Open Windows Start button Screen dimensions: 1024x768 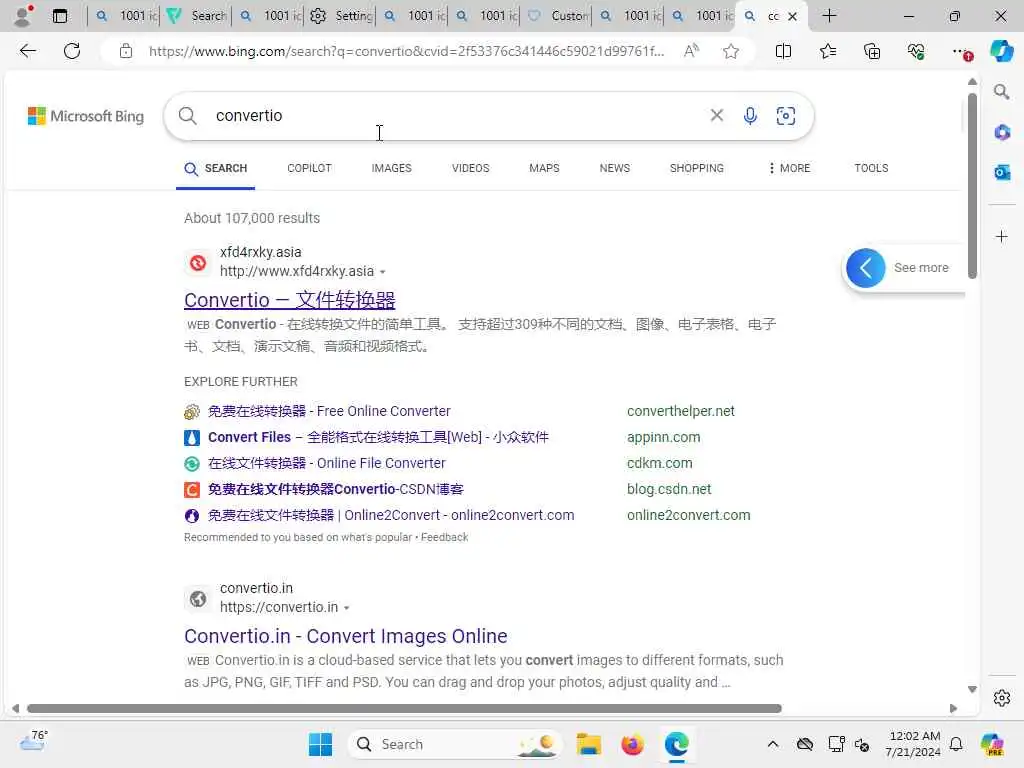click(320, 744)
